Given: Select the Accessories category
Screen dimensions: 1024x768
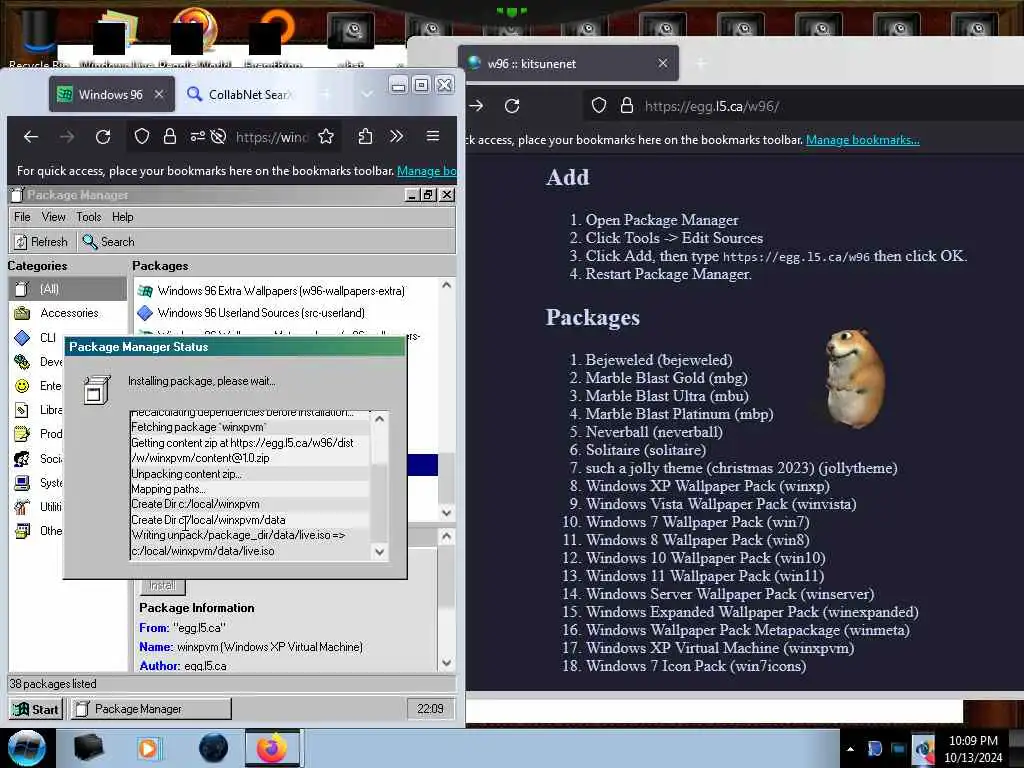Looking at the screenshot, I should click(x=68, y=313).
